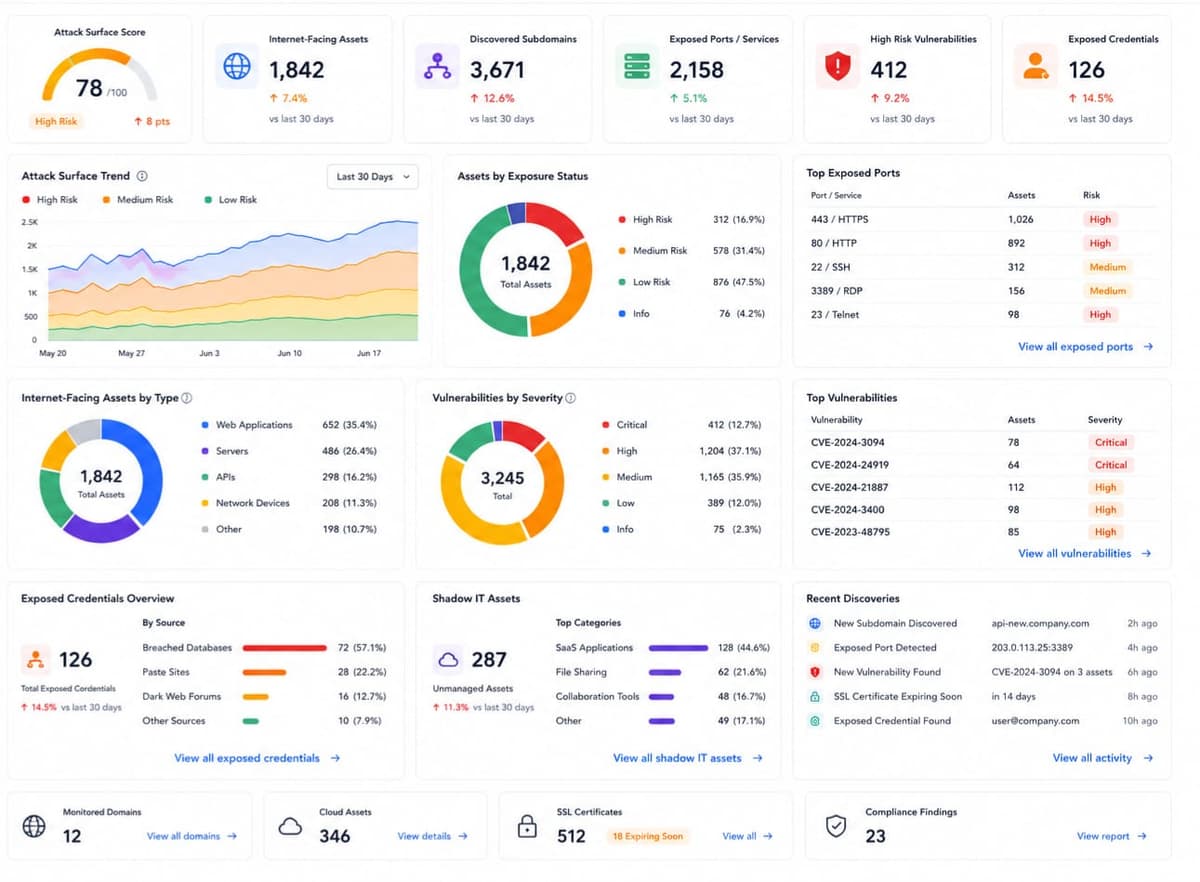Toggle Network Devices legend entry

(x=245, y=503)
